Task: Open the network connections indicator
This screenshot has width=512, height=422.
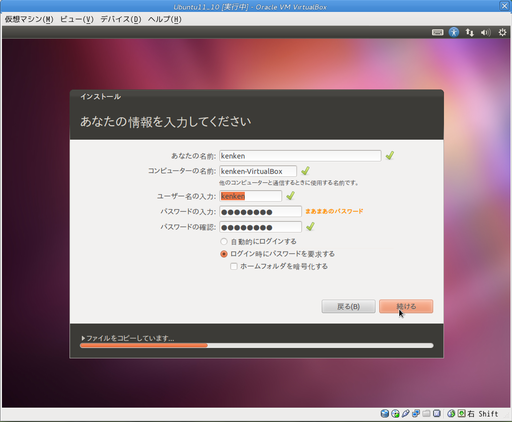Action: point(470,32)
